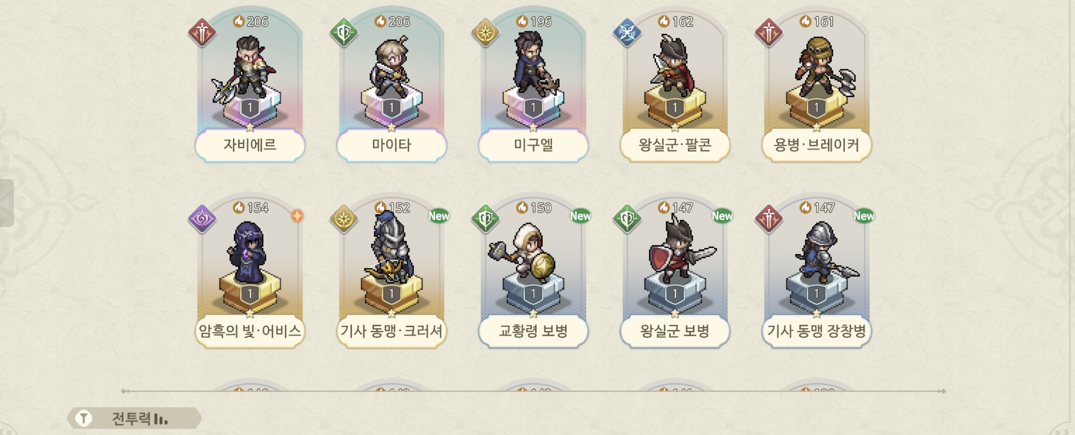Select the 자비에르 name label
Image resolution: width=1075 pixels, height=435 pixels.
point(250,145)
